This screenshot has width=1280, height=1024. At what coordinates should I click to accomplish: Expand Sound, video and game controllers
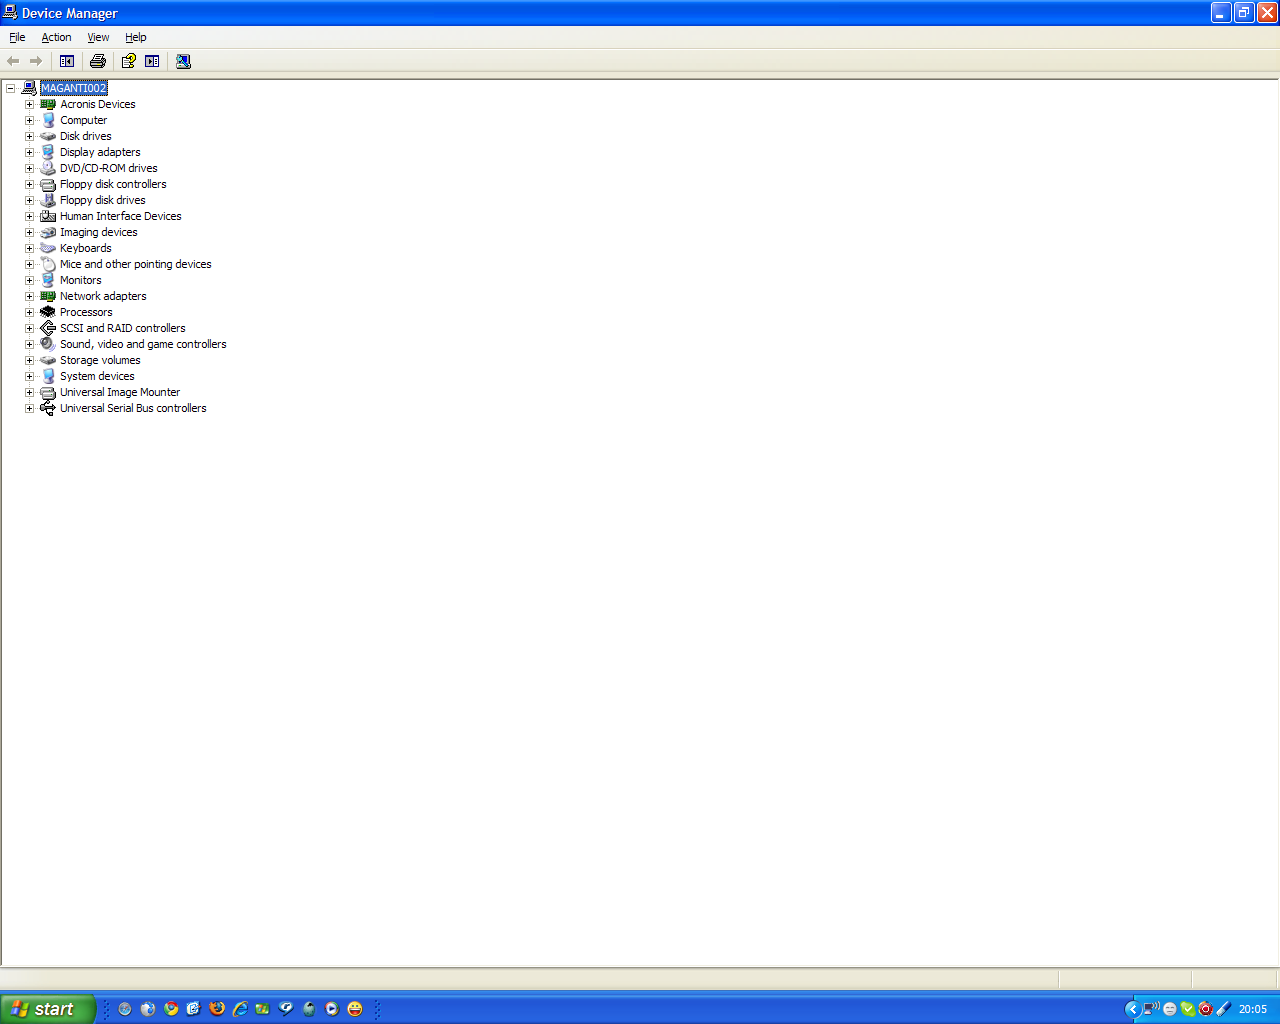29,344
